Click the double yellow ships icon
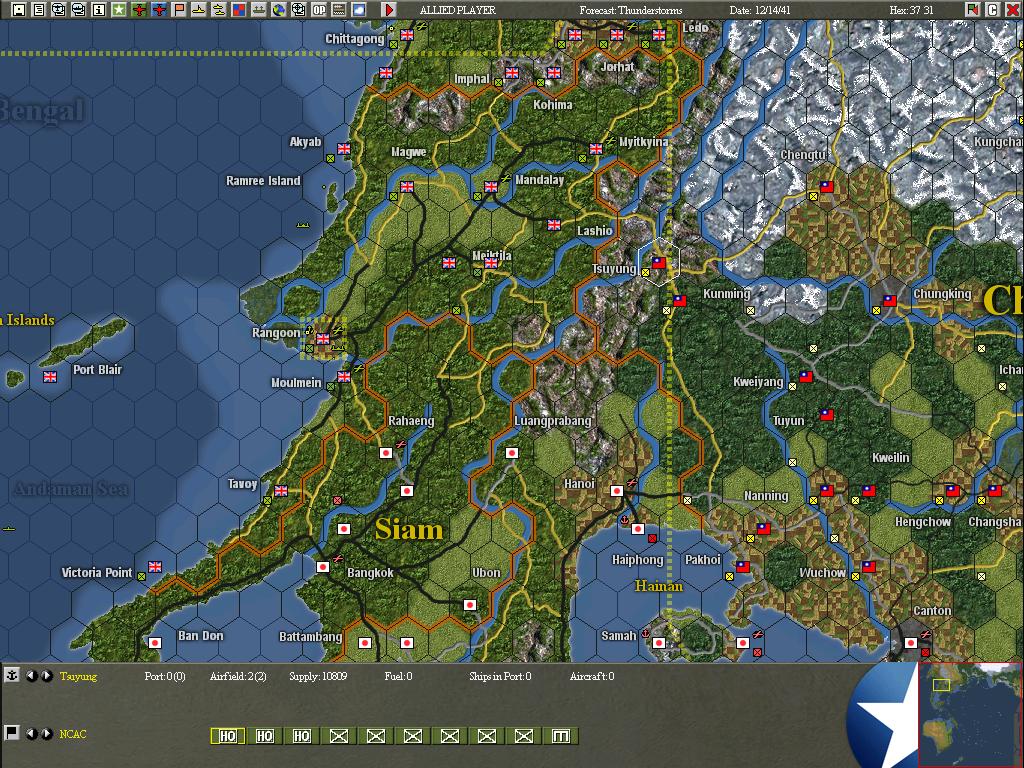The image size is (1024, 768). click(219, 10)
